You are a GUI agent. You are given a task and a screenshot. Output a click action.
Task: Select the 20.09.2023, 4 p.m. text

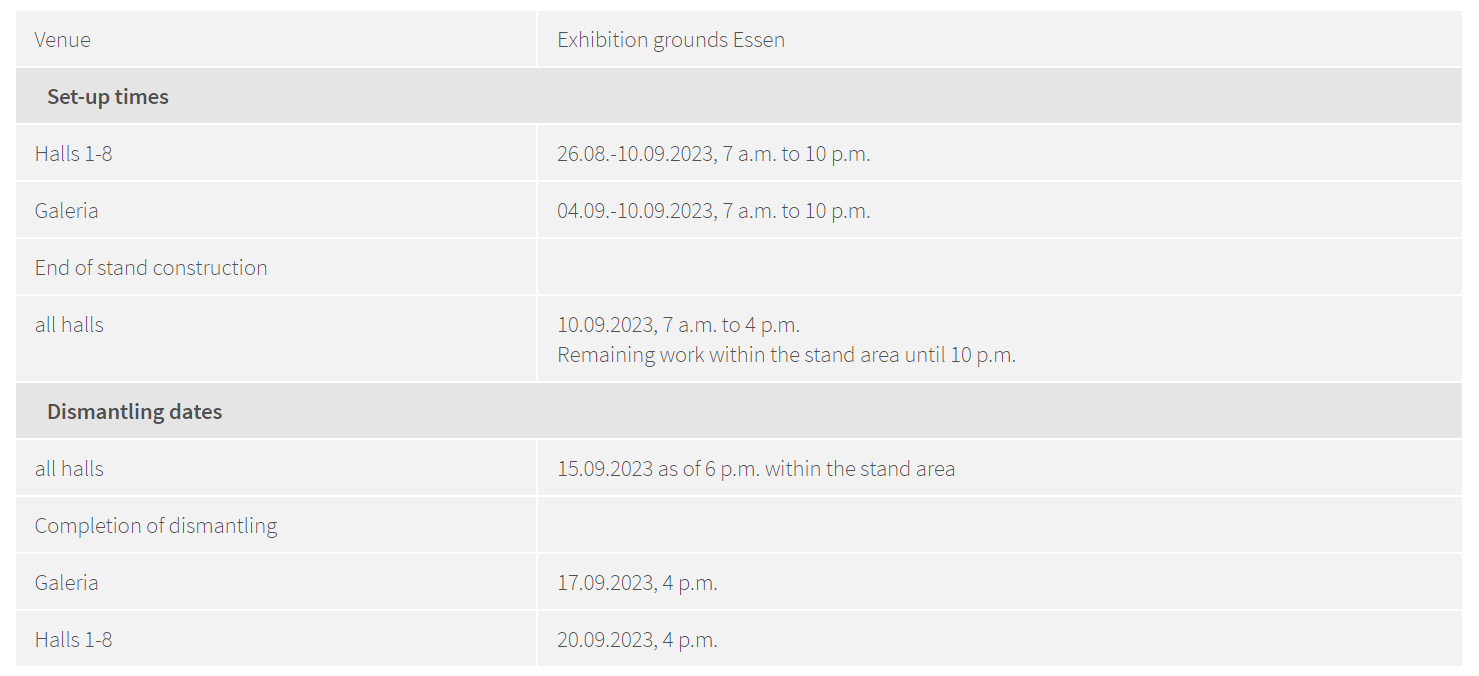click(x=637, y=639)
